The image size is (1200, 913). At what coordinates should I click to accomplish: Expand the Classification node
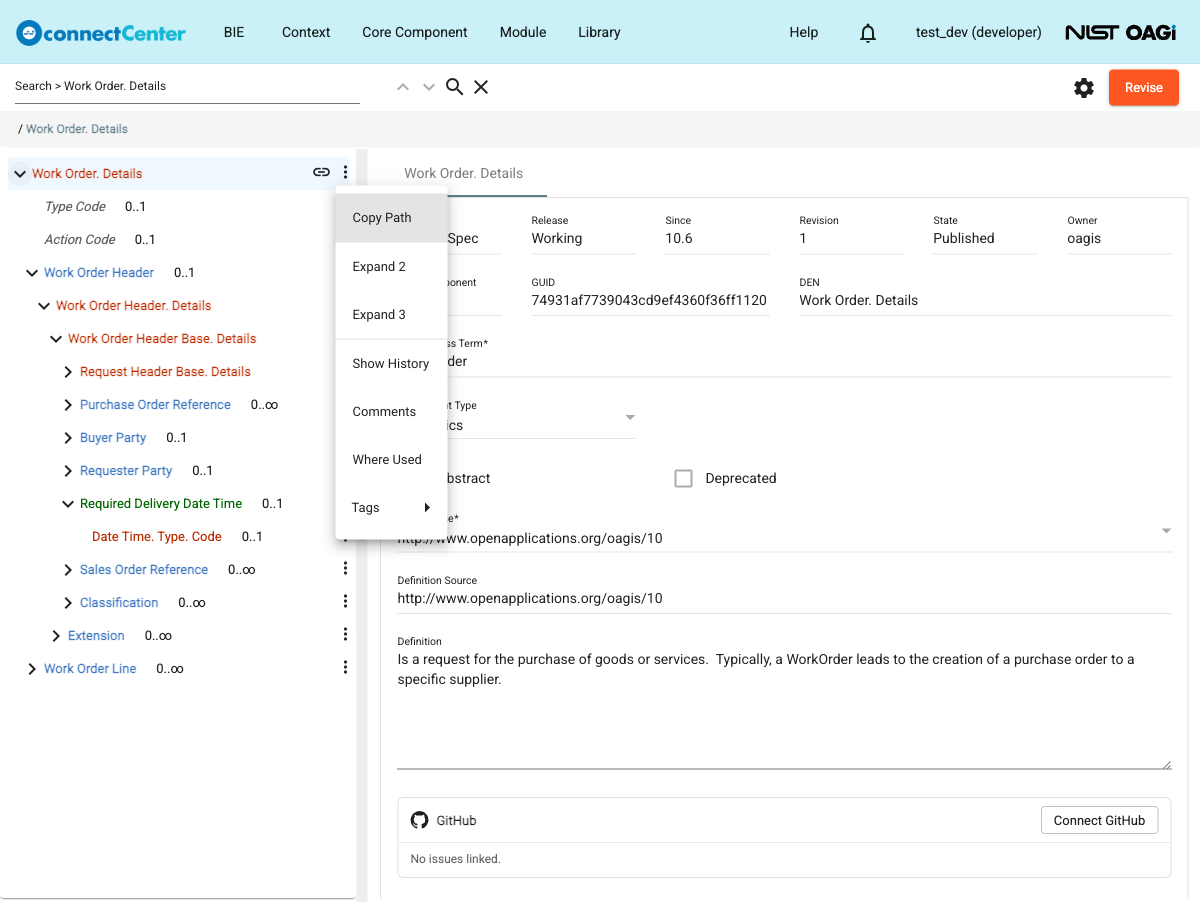[x=68, y=603]
